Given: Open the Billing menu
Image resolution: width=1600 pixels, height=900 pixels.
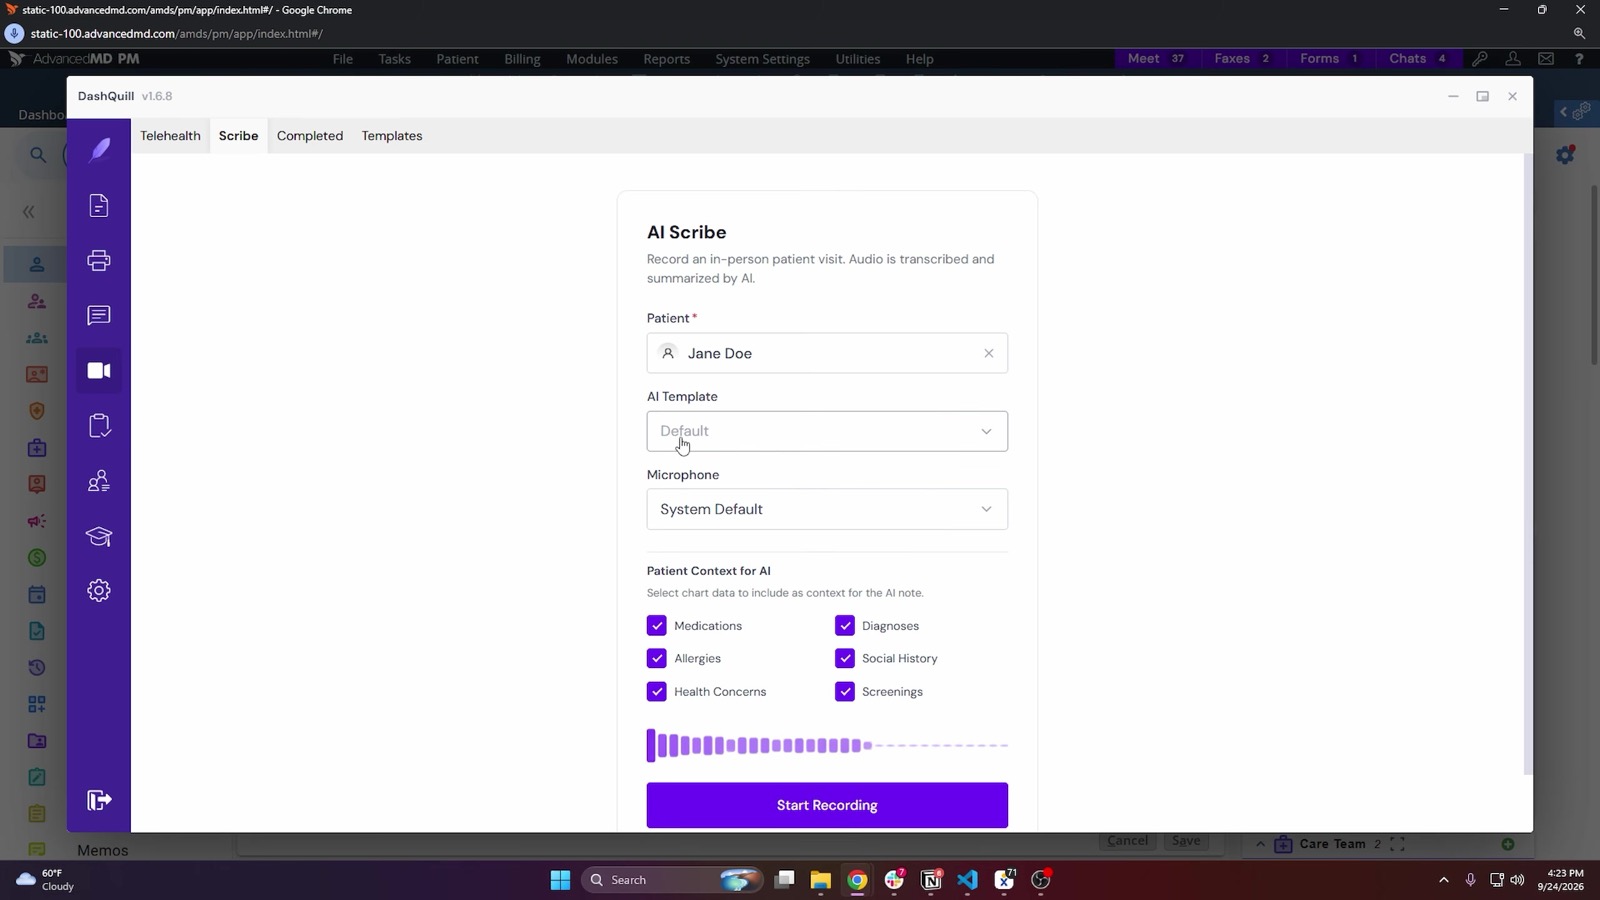Looking at the screenshot, I should point(522,59).
